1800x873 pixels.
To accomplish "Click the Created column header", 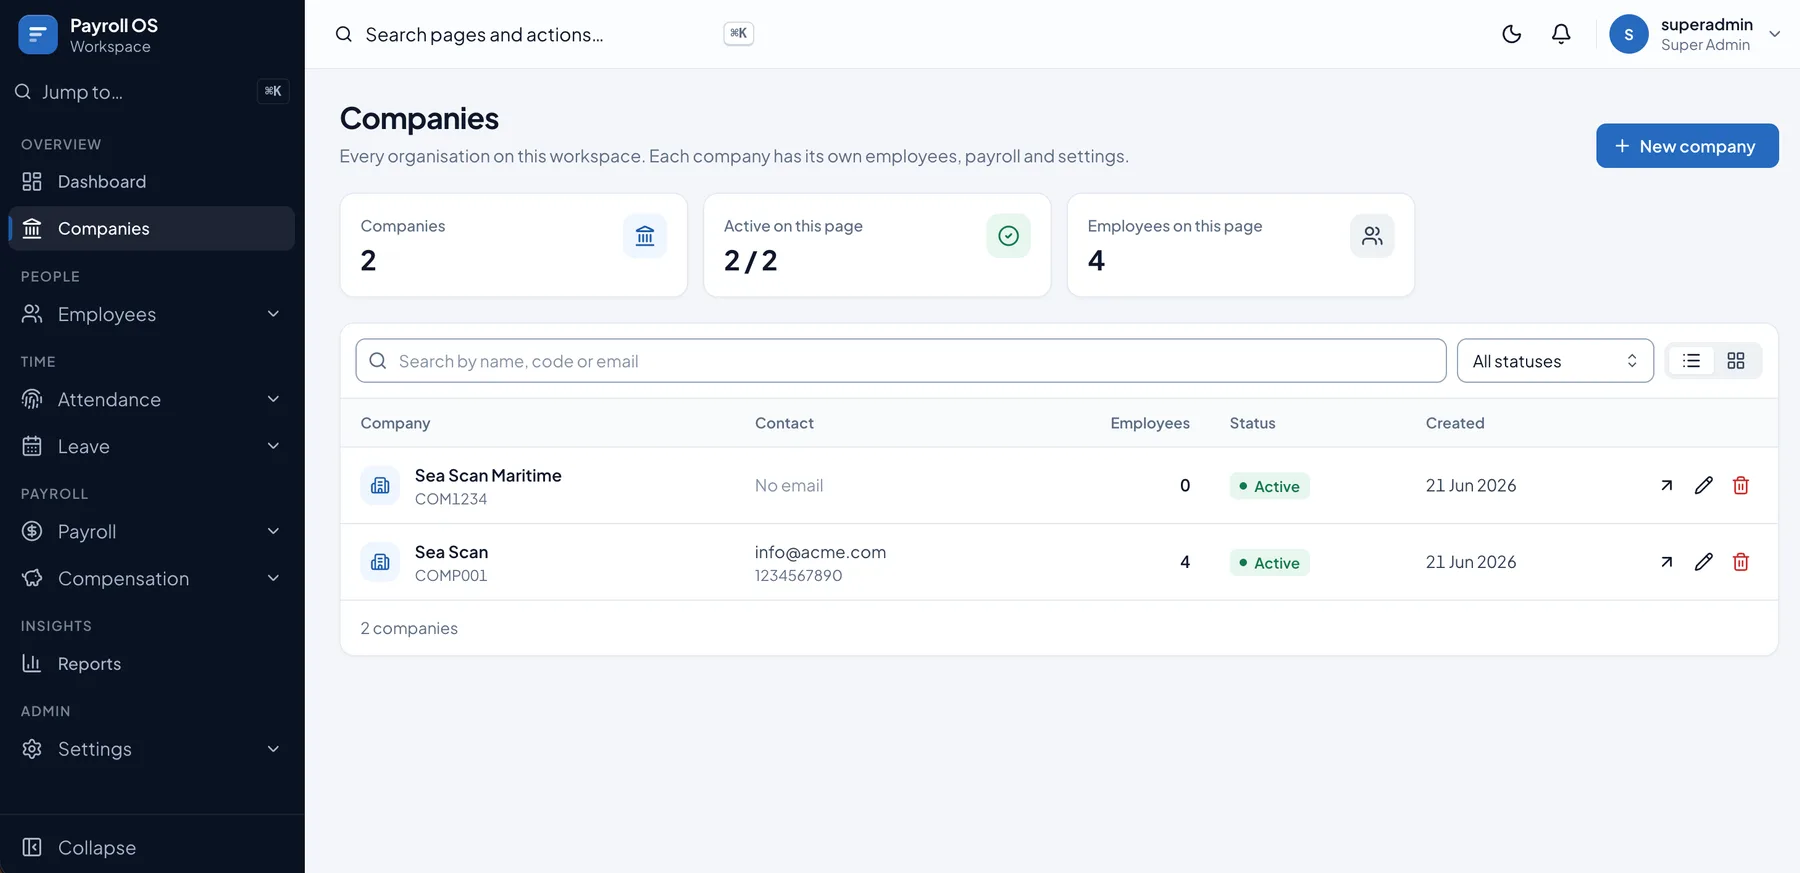I will pyautogui.click(x=1455, y=423).
